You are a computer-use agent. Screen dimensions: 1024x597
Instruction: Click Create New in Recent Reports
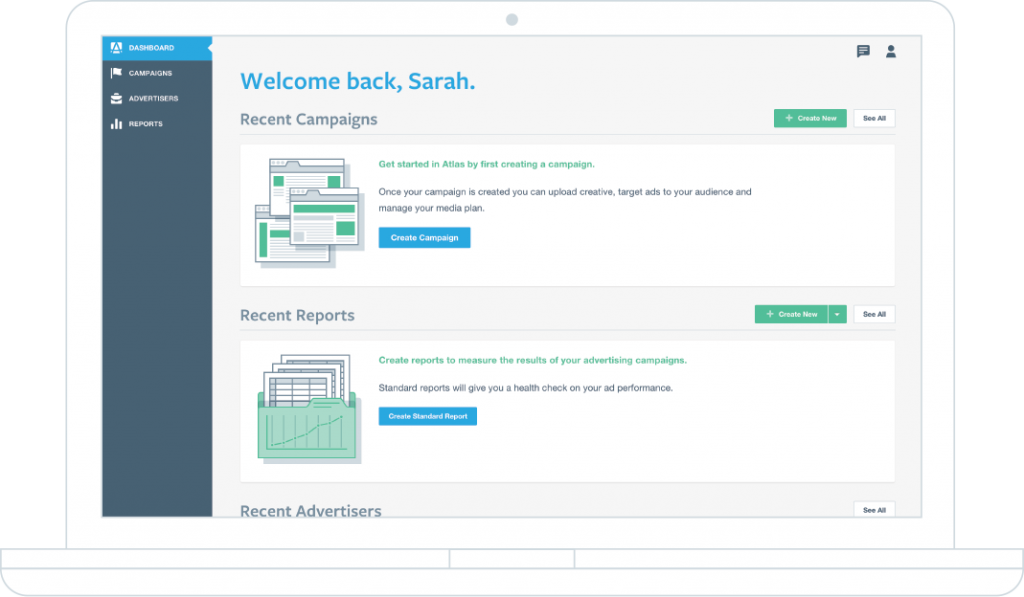pos(791,314)
